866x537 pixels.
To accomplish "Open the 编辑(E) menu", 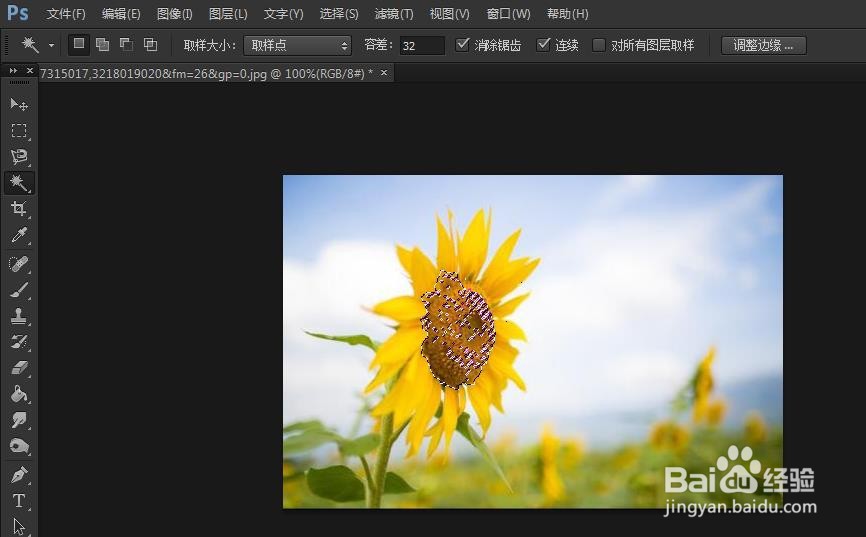I will (x=121, y=13).
